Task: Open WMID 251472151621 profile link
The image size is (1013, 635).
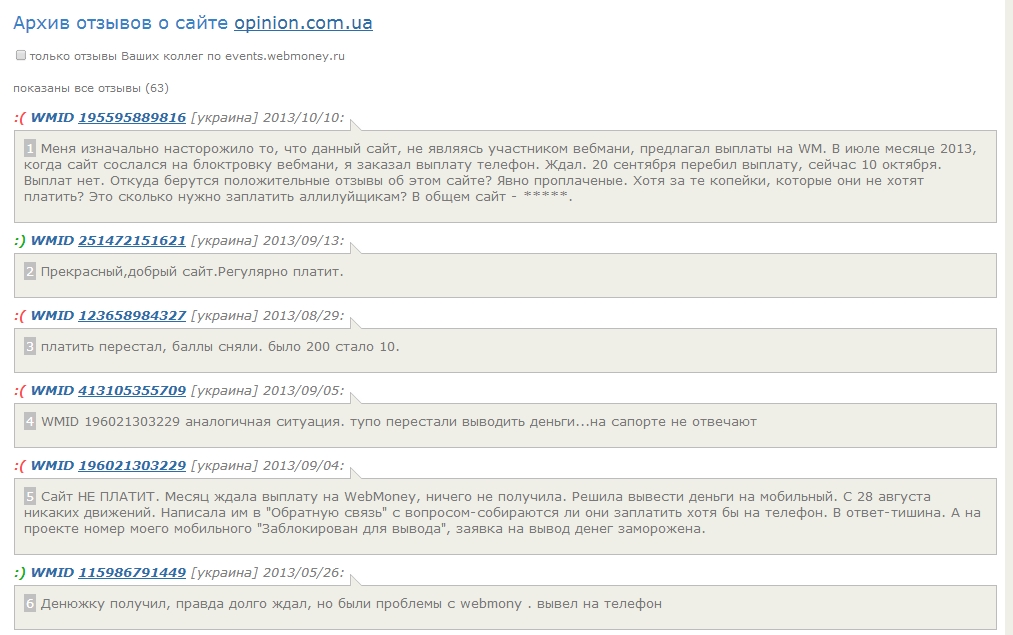Action: (132, 241)
